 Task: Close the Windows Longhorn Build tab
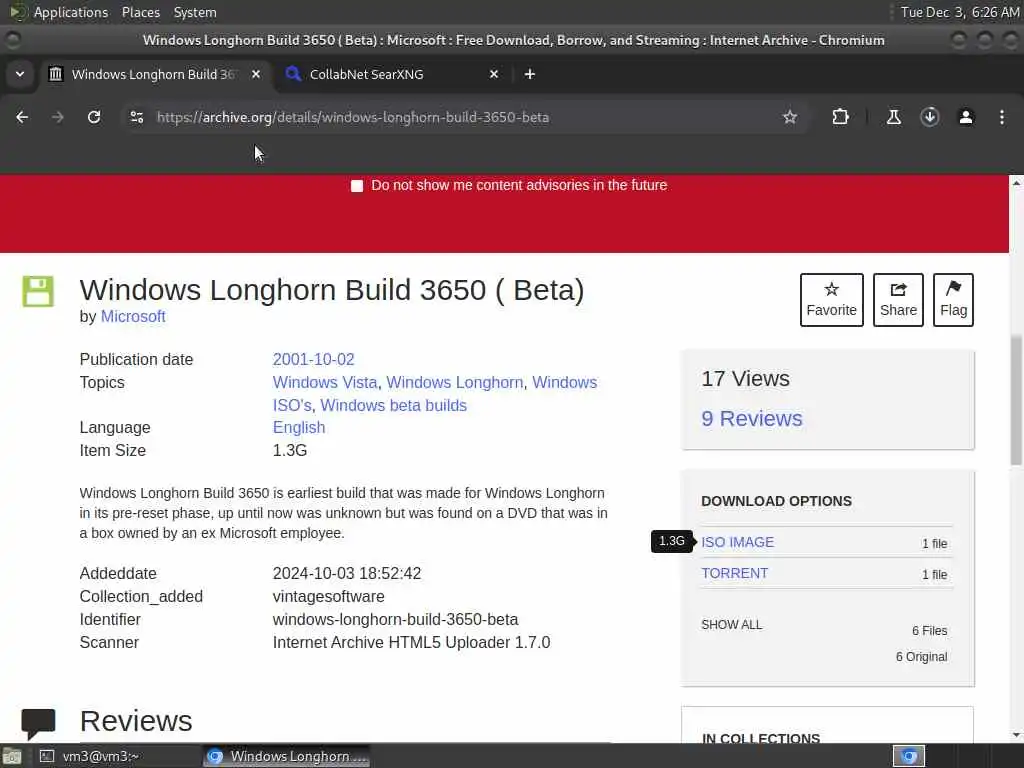click(256, 74)
